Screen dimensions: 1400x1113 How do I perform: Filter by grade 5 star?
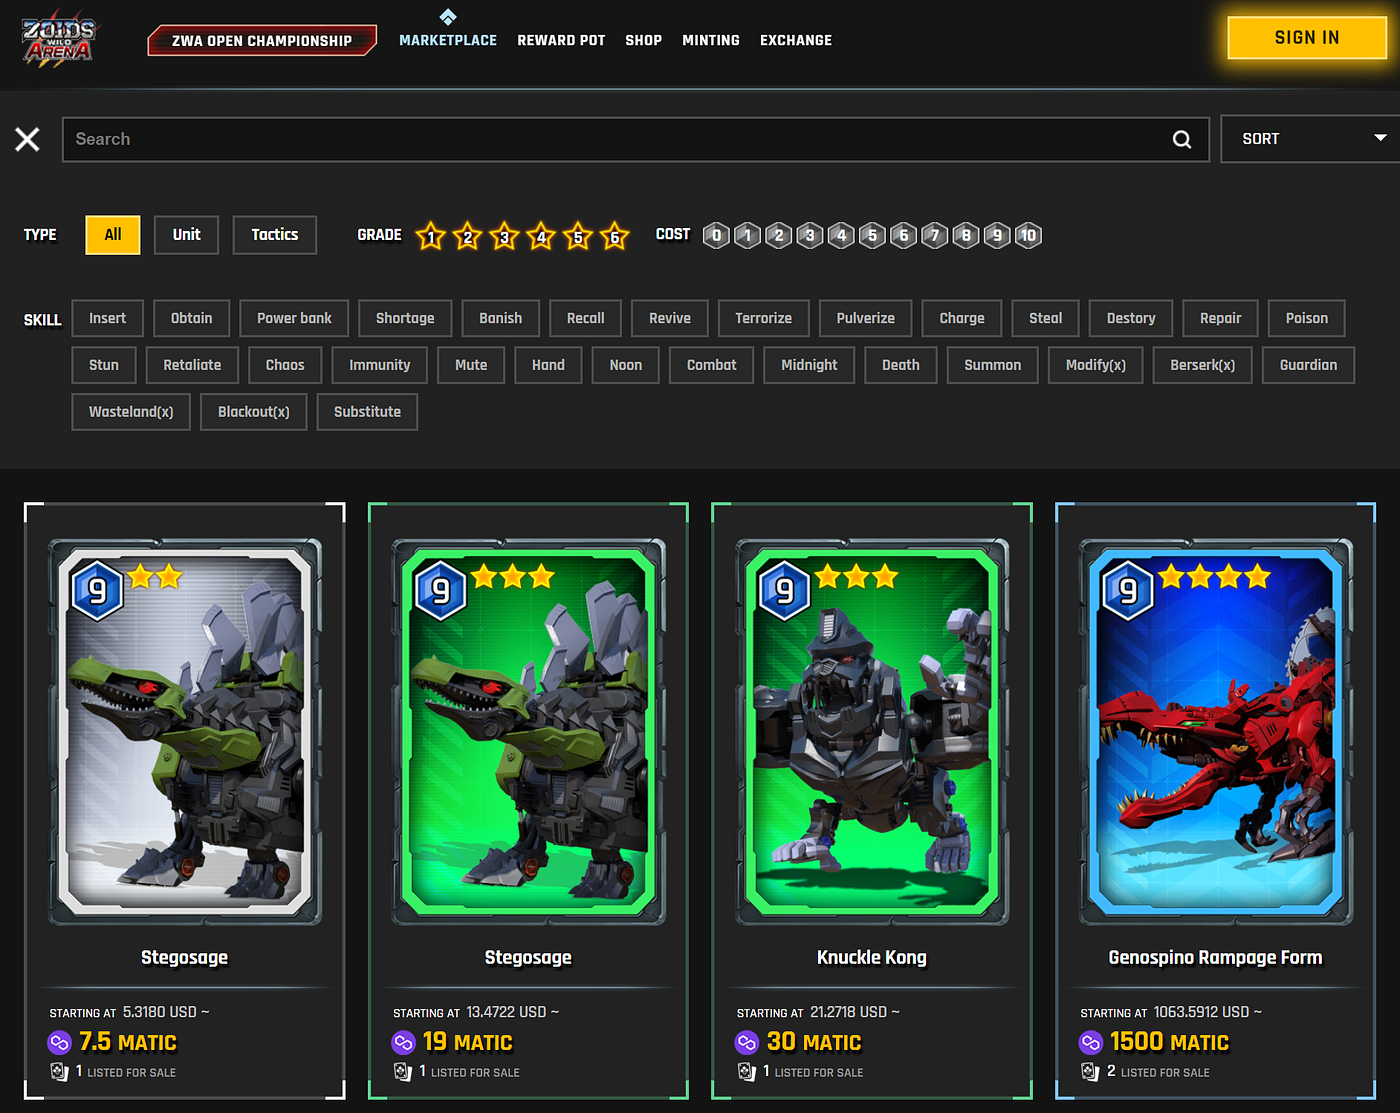click(578, 236)
